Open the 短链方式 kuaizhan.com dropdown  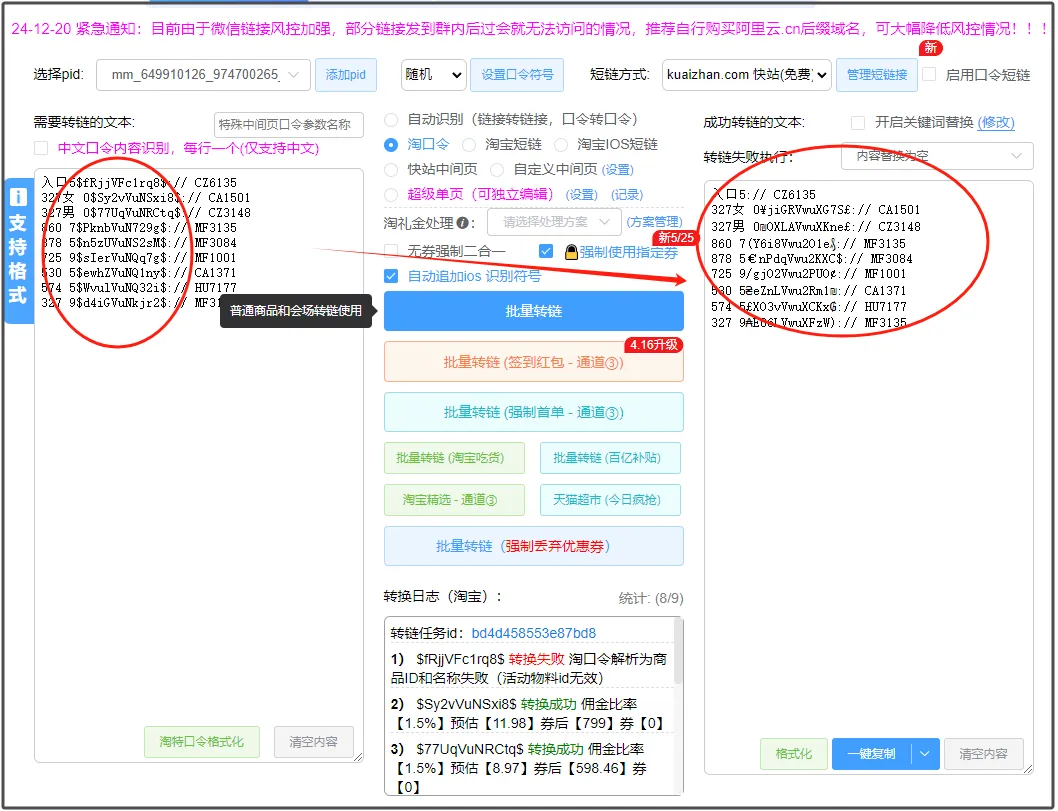pyautogui.click(x=746, y=74)
